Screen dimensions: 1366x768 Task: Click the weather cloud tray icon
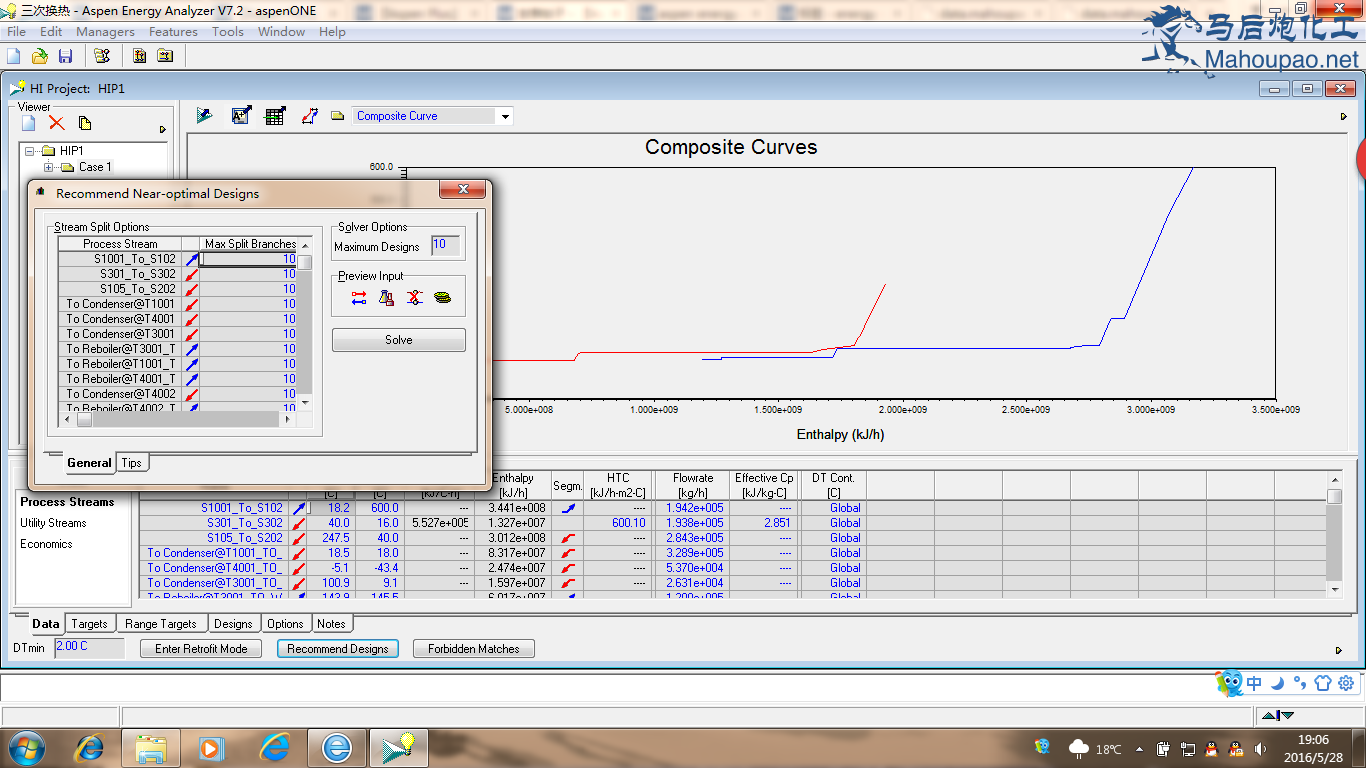point(1079,748)
